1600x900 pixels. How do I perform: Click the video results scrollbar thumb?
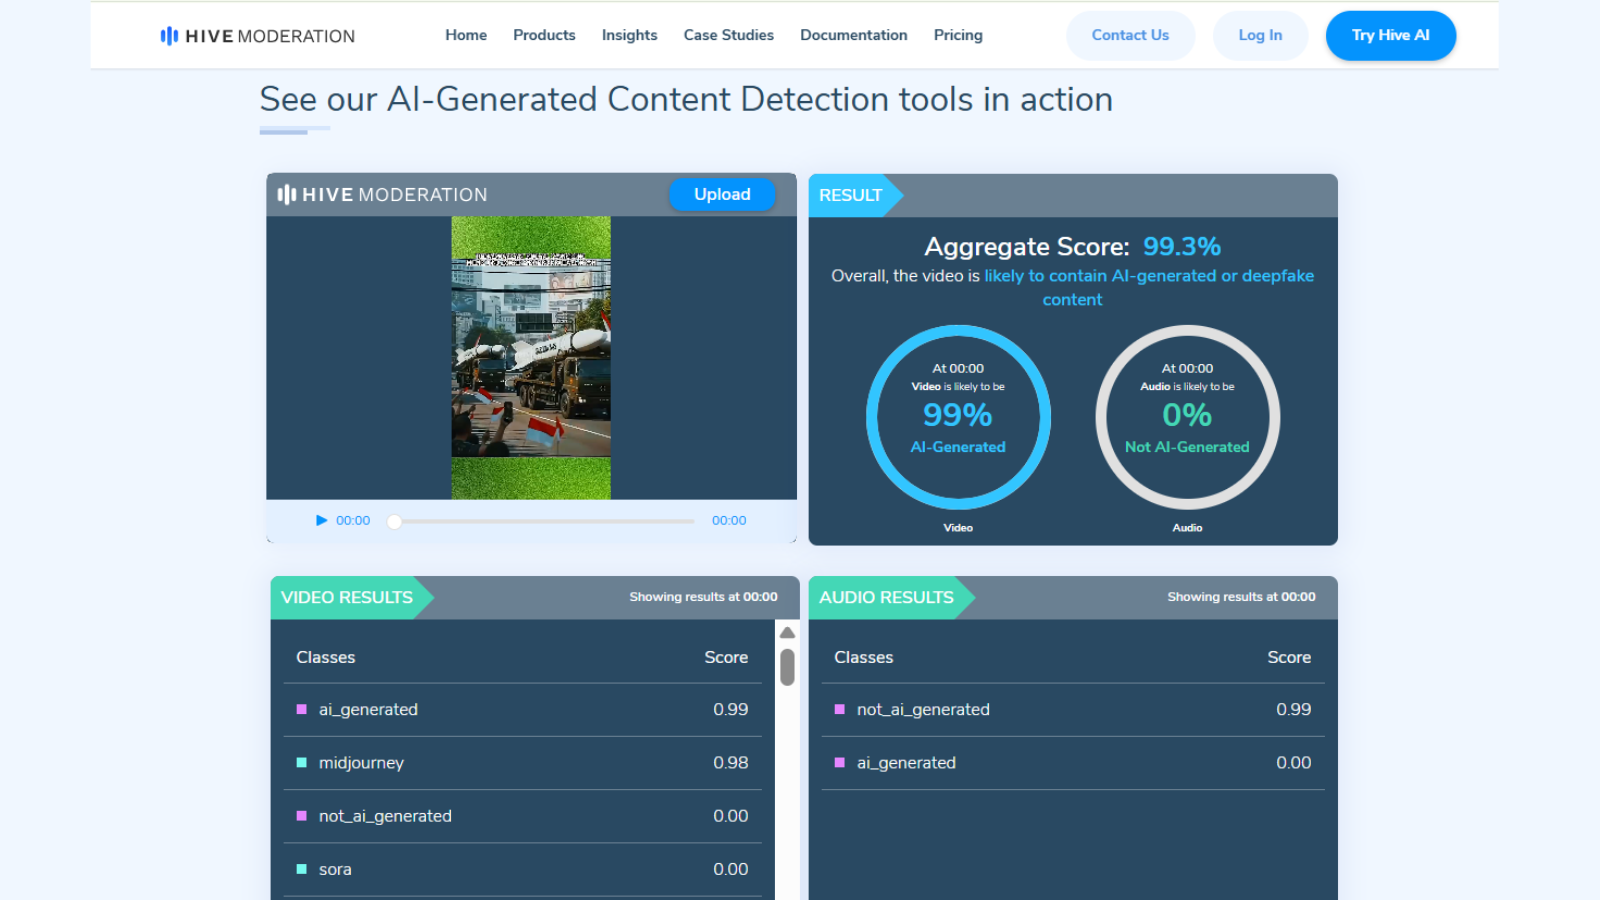coord(788,667)
